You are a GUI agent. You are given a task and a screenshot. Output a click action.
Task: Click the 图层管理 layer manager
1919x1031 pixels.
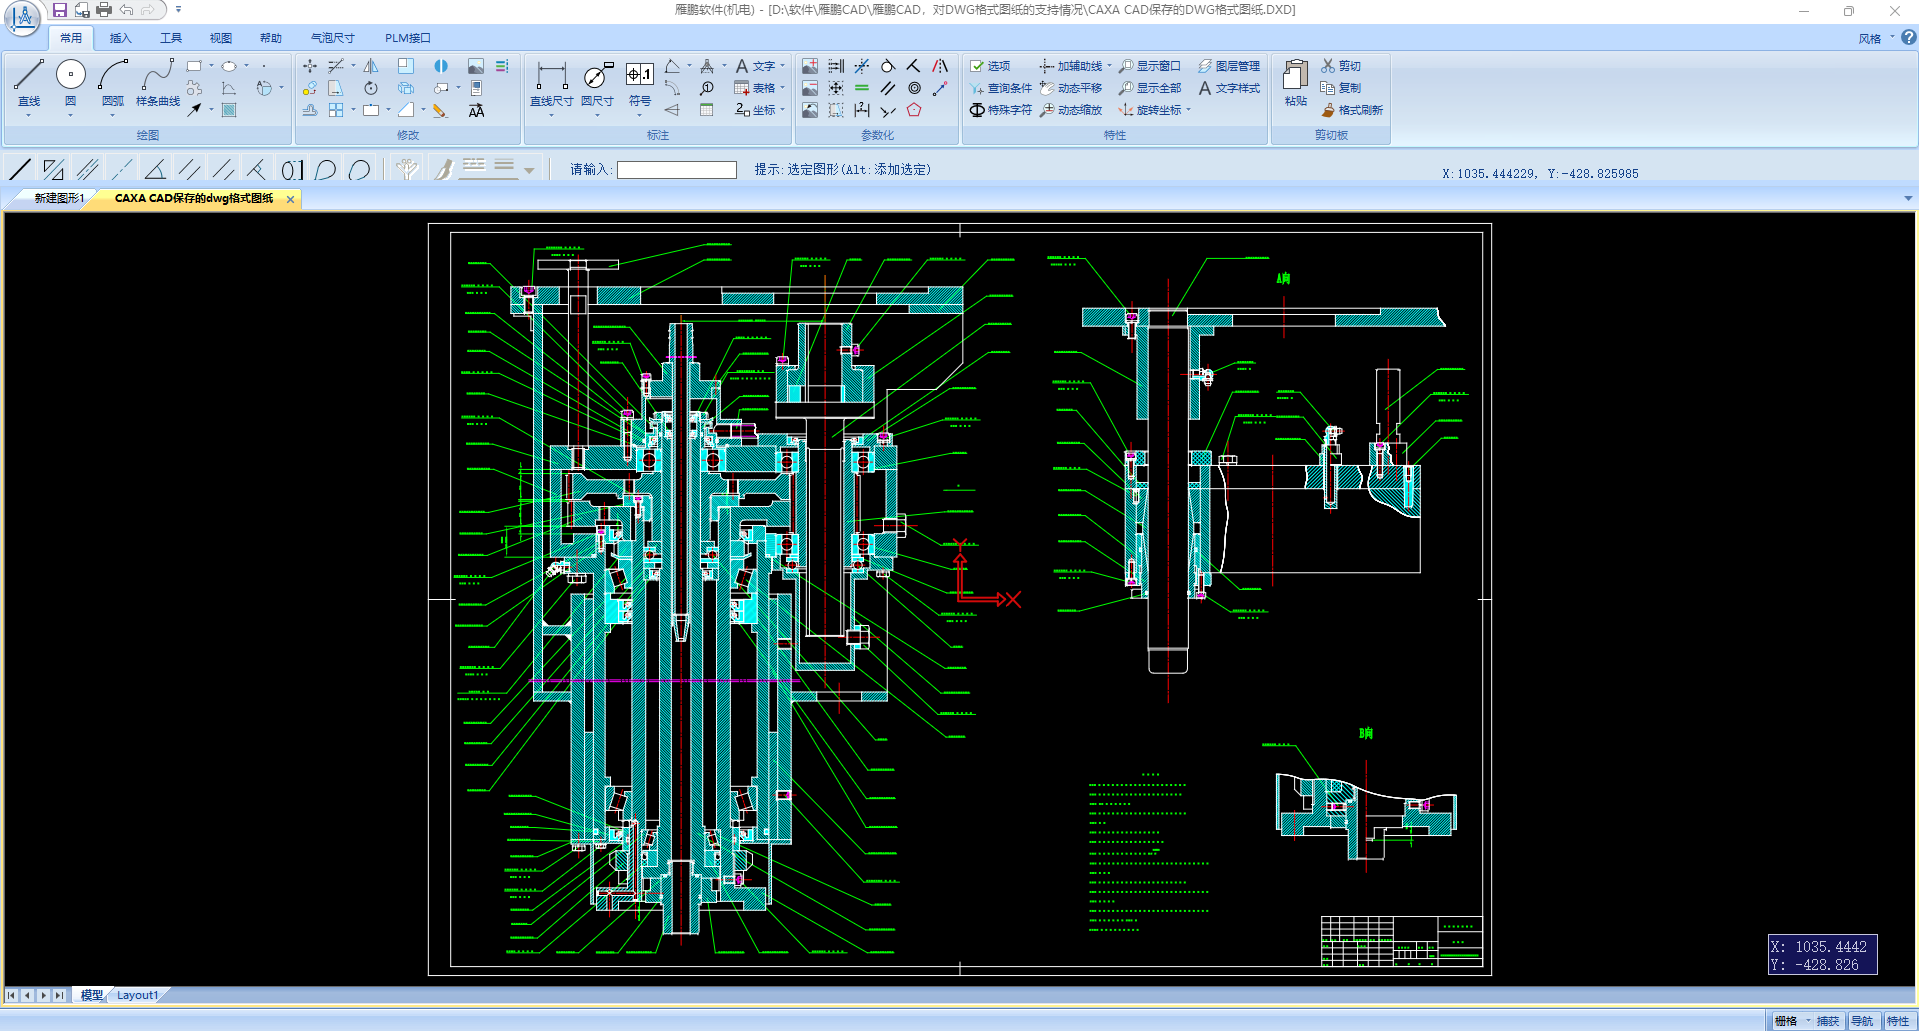coord(1229,66)
